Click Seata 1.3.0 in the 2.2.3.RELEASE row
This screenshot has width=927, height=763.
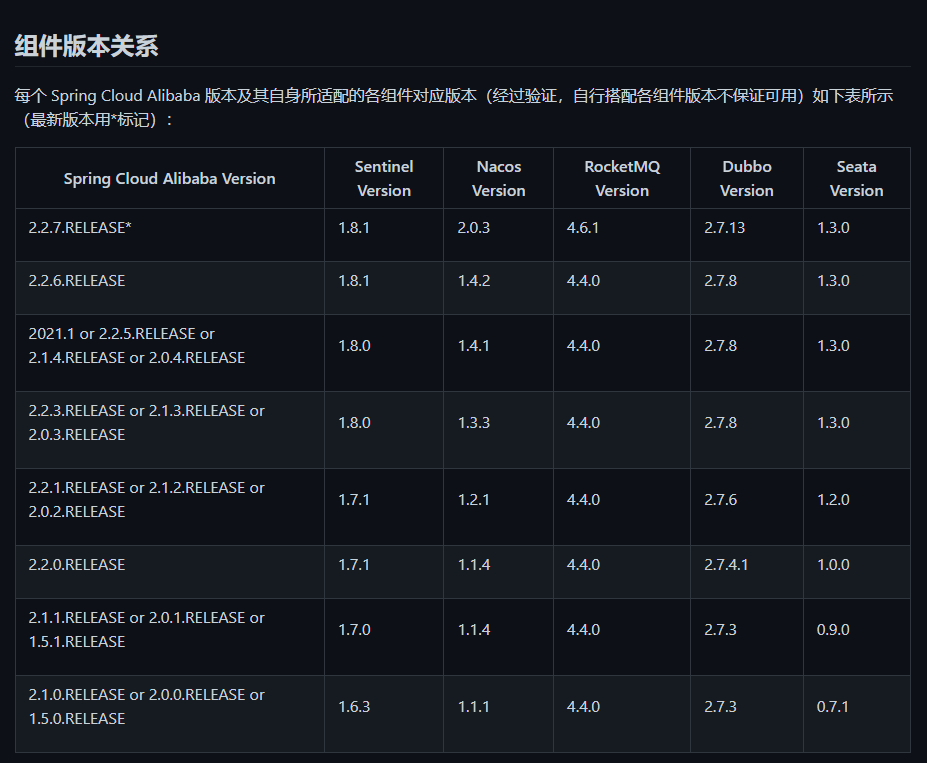point(833,423)
